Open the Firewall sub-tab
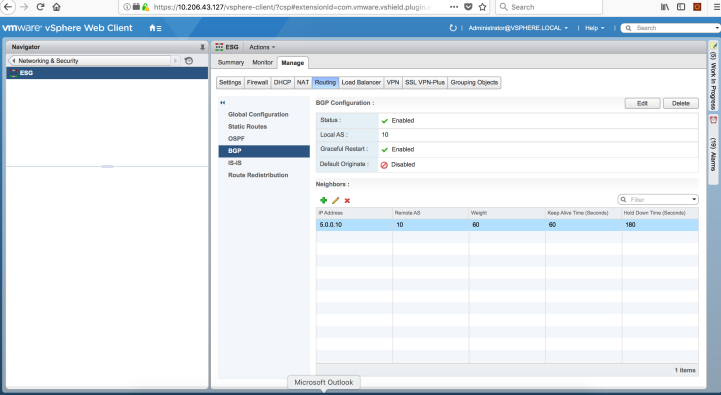 pos(258,82)
